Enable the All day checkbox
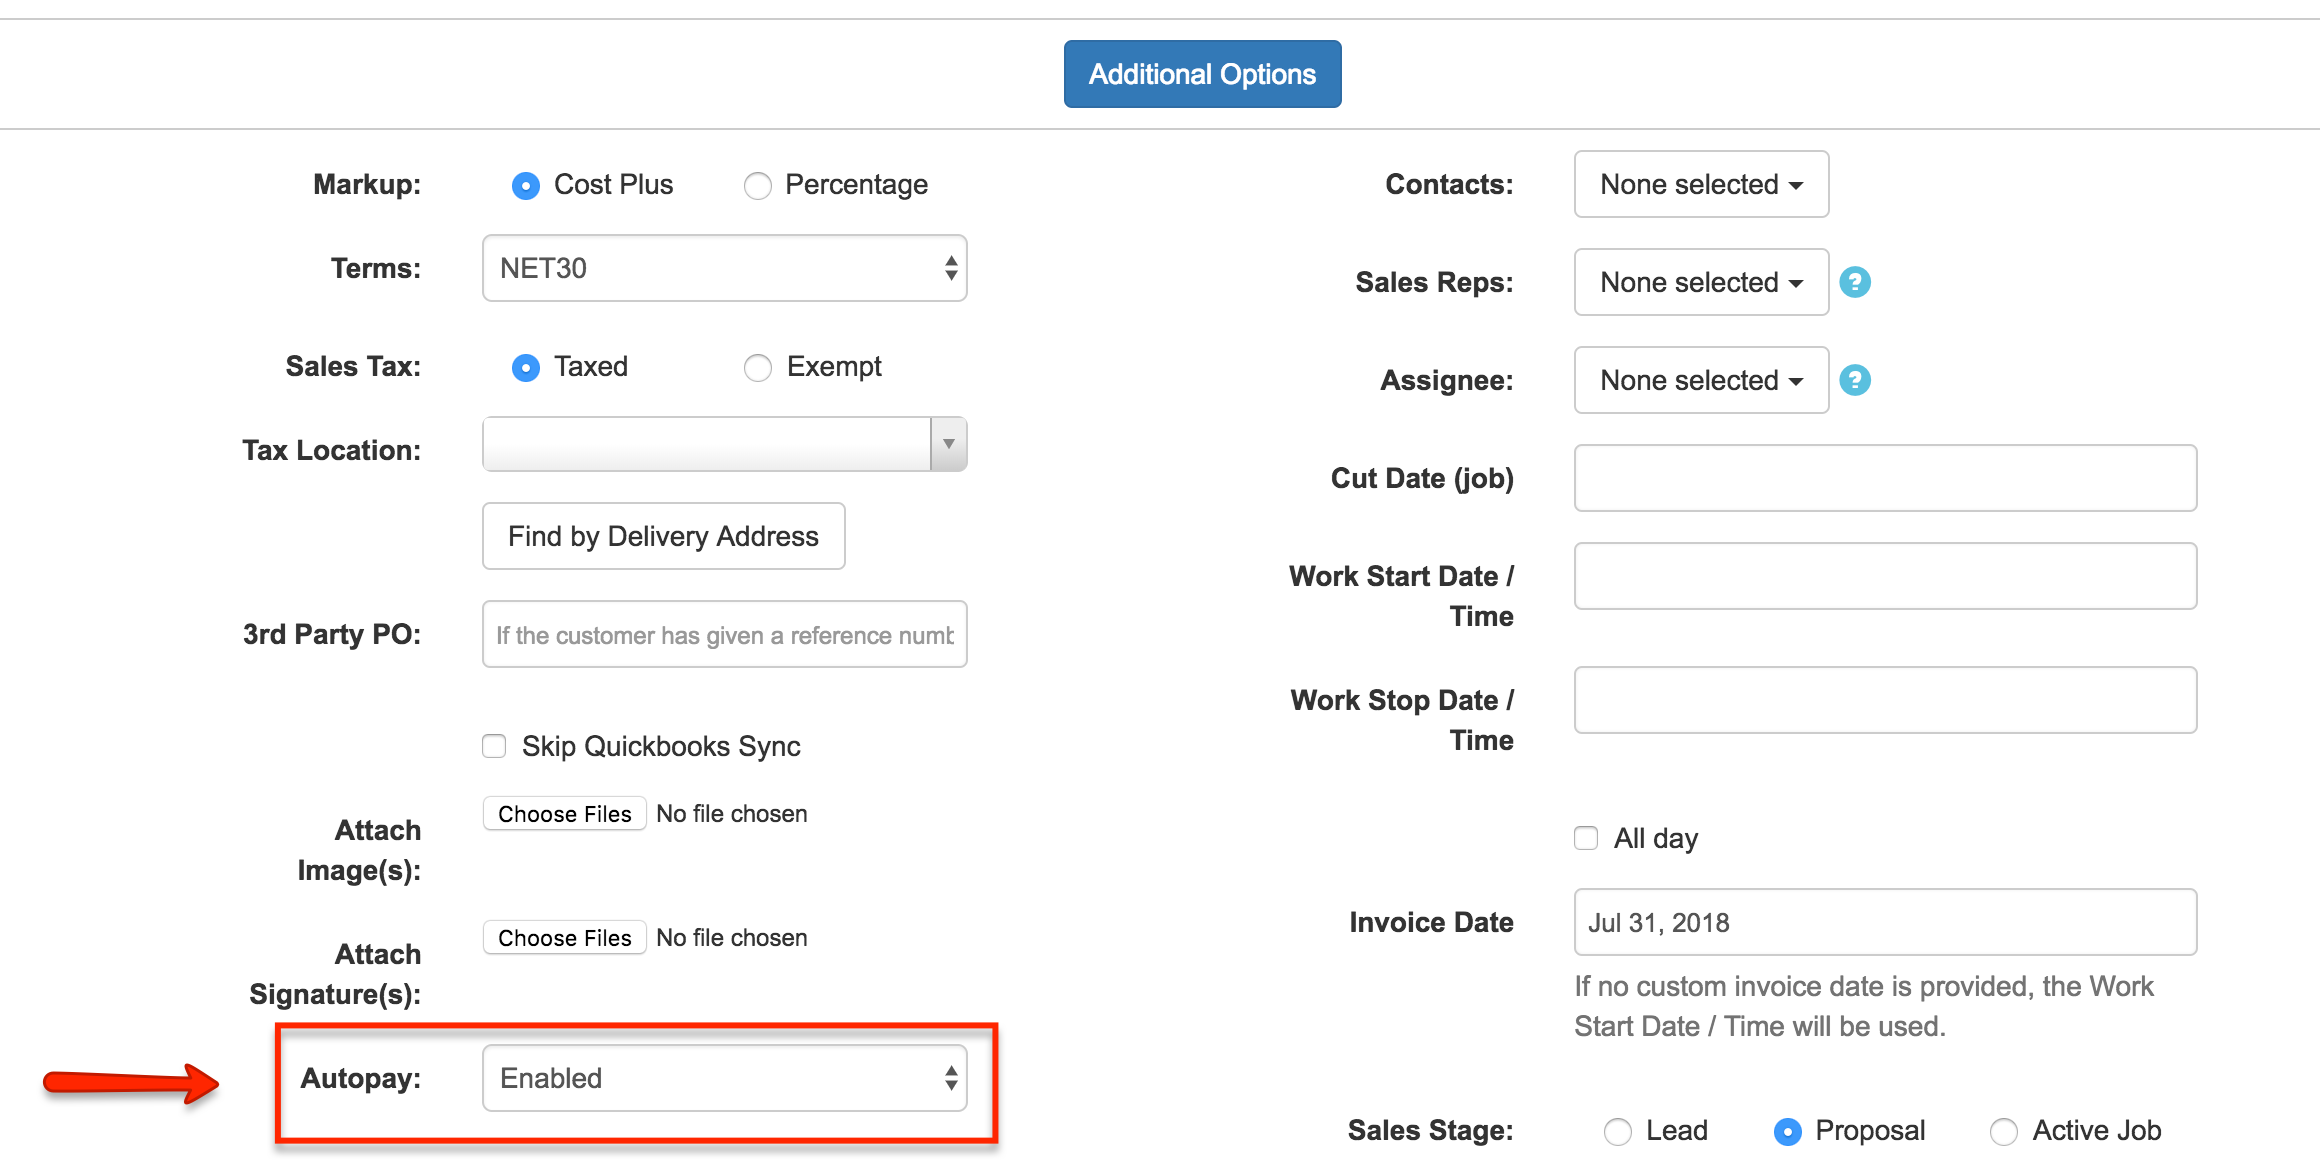Screen dimensions: 2320x1162 pyautogui.click(x=1586, y=838)
